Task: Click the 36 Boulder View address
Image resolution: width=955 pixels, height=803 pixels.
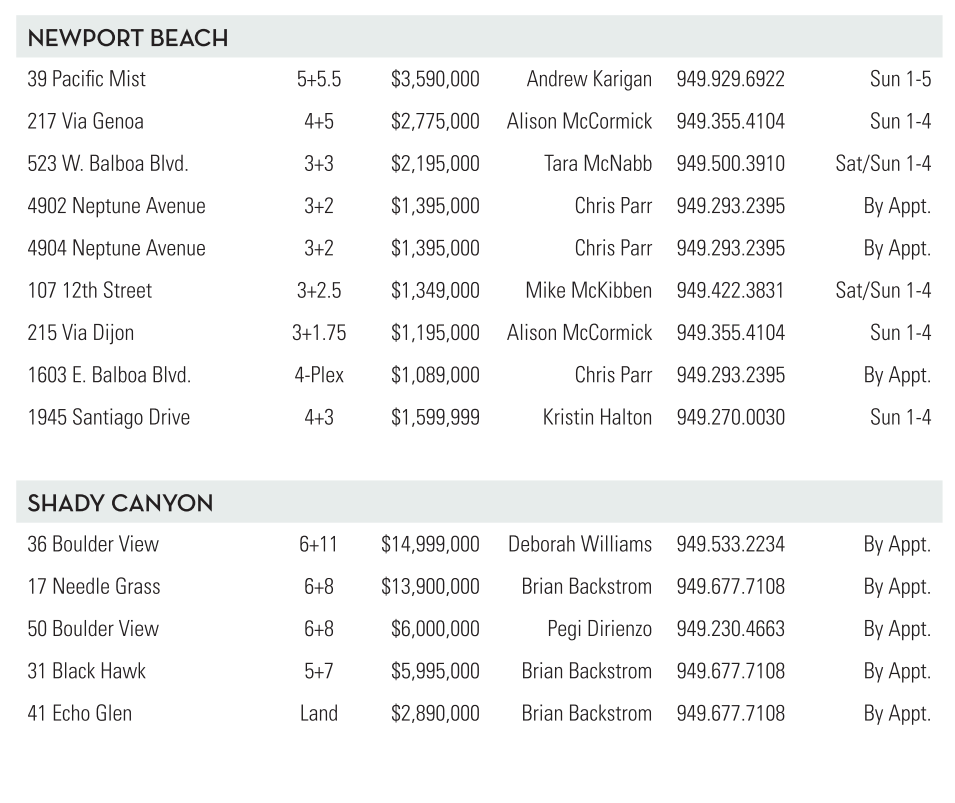Action: (x=93, y=545)
